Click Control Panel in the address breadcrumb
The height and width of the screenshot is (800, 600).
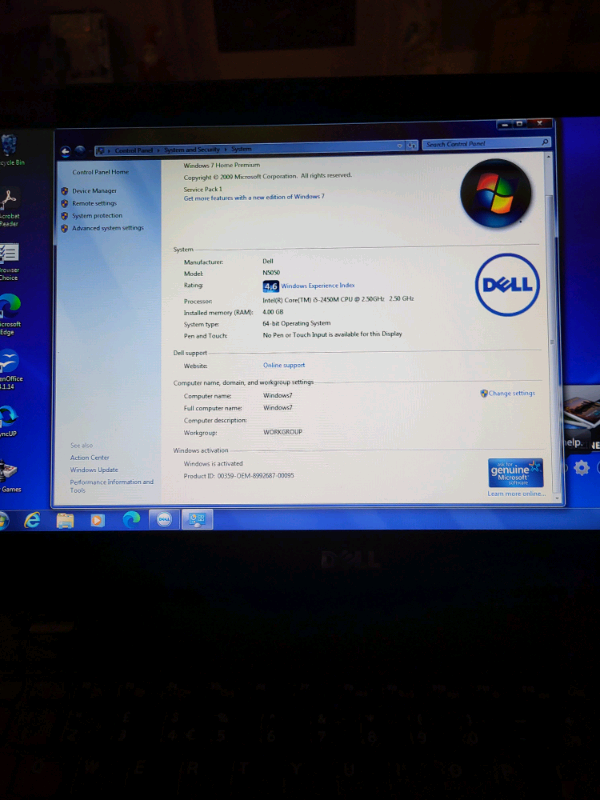coord(134,151)
